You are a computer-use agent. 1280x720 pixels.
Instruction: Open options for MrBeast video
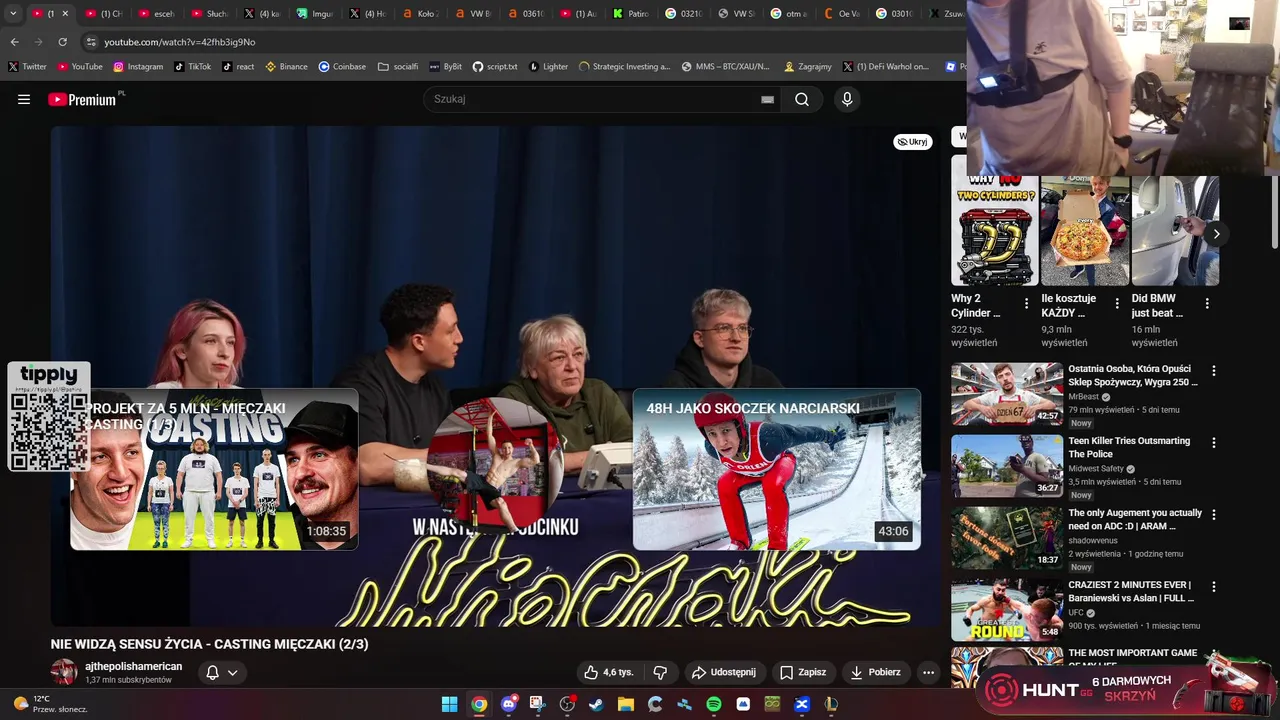point(1214,371)
